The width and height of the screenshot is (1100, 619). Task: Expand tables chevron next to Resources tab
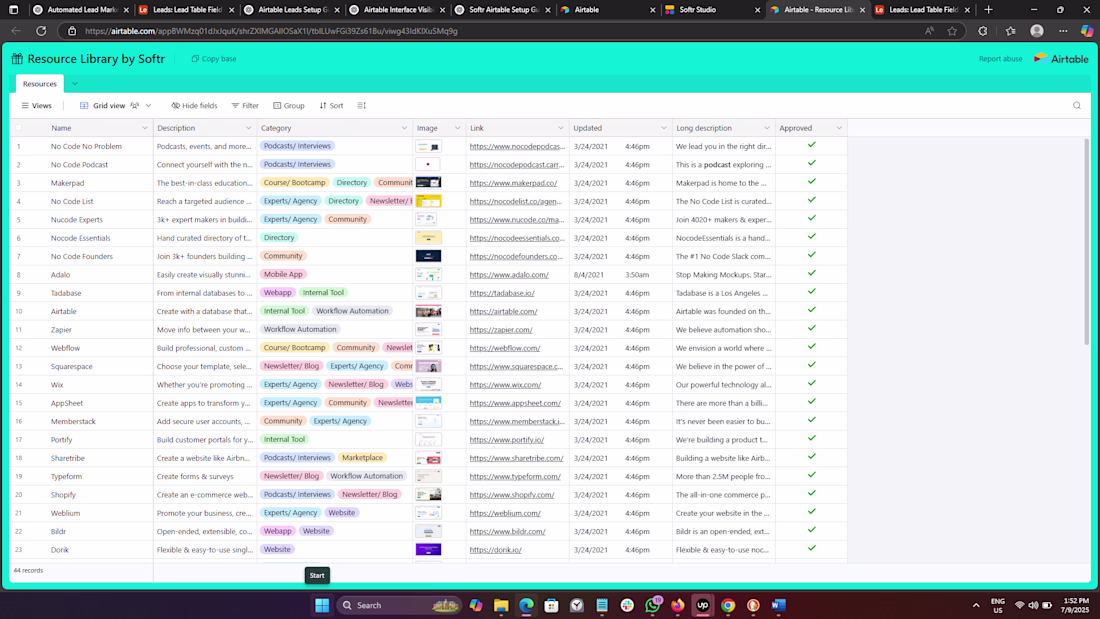pyautogui.click(x=74, y=84)
